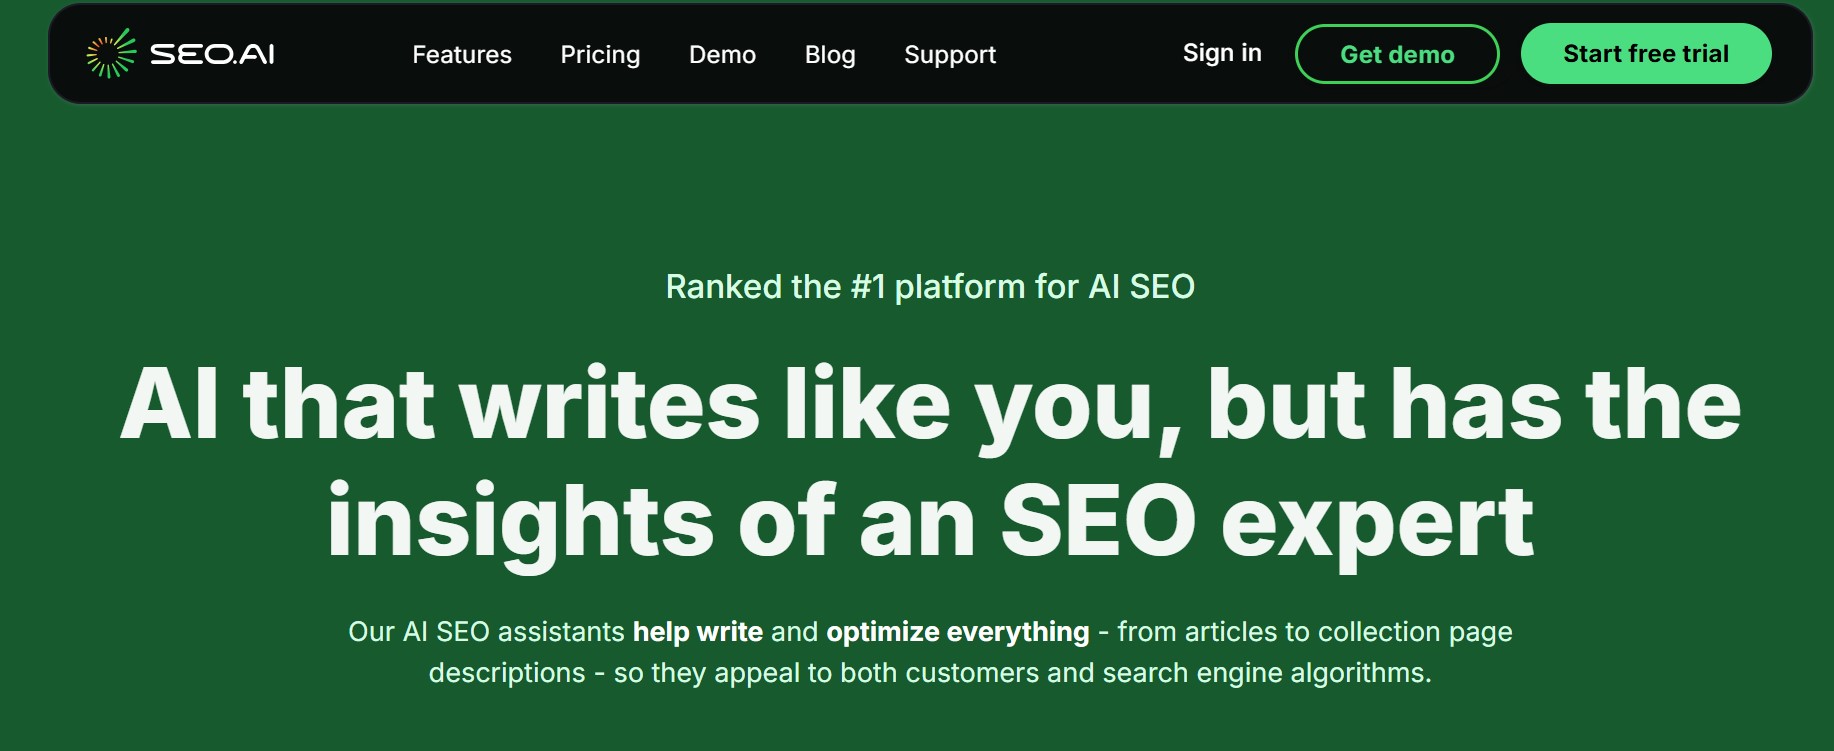The width and height of the screenshot is (1834, 751).
Task: Click the bold 'help write' text
Action: point(697,631)
